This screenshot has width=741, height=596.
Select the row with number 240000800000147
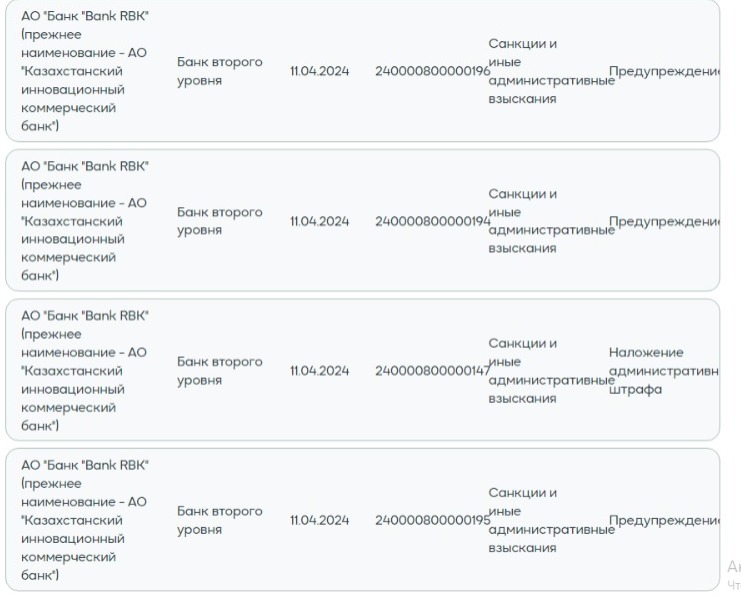pyautogui.click(x=362, y=370)
